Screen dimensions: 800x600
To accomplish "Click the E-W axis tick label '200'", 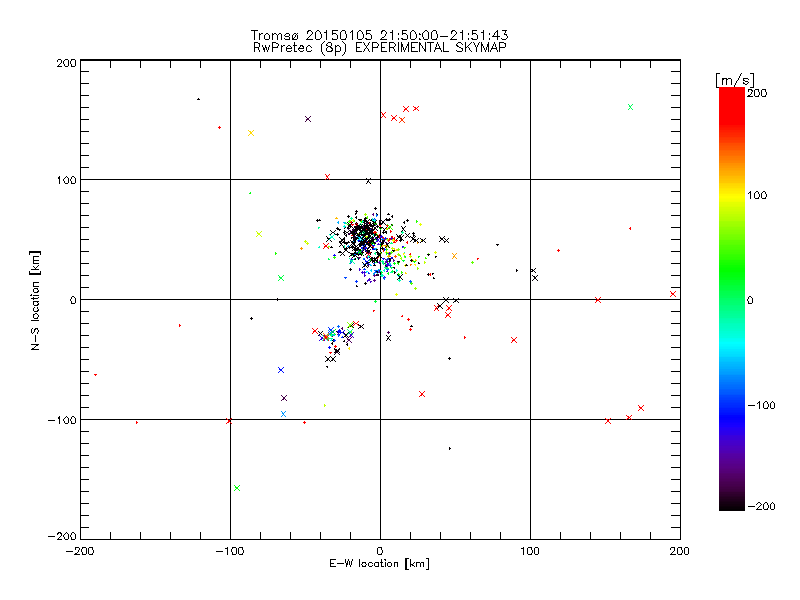I will point(680,551).
